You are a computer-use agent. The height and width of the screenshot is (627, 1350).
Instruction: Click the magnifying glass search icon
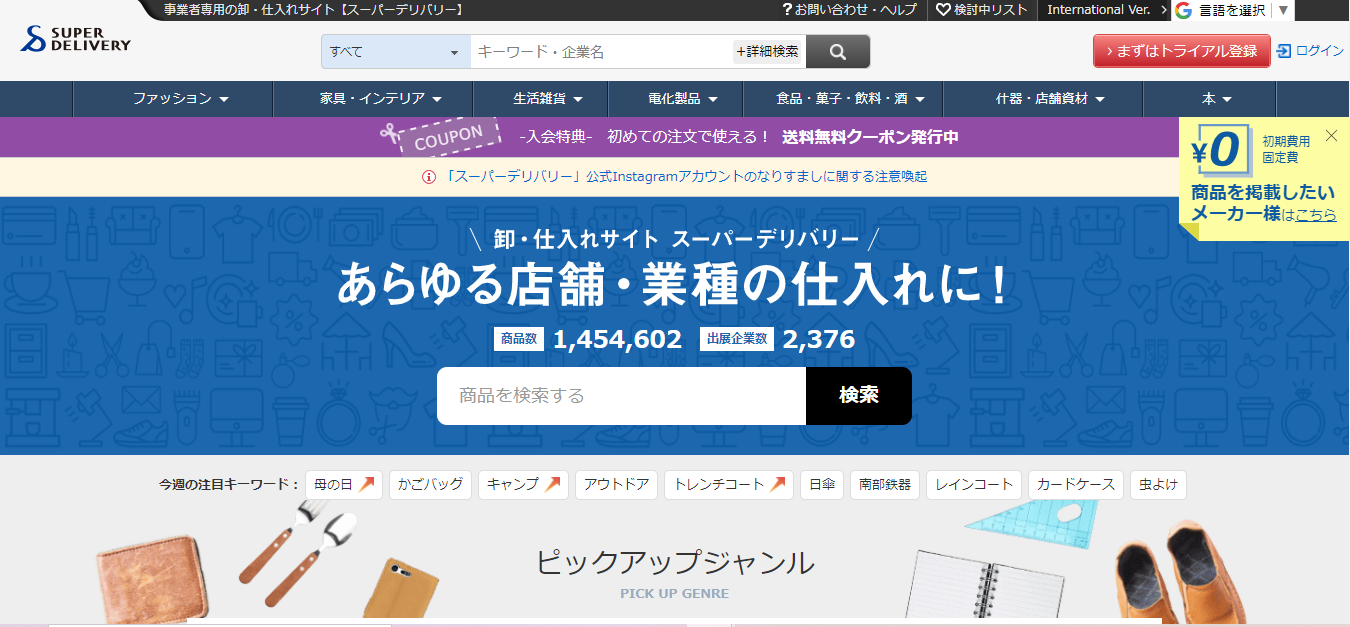[838, 51]
